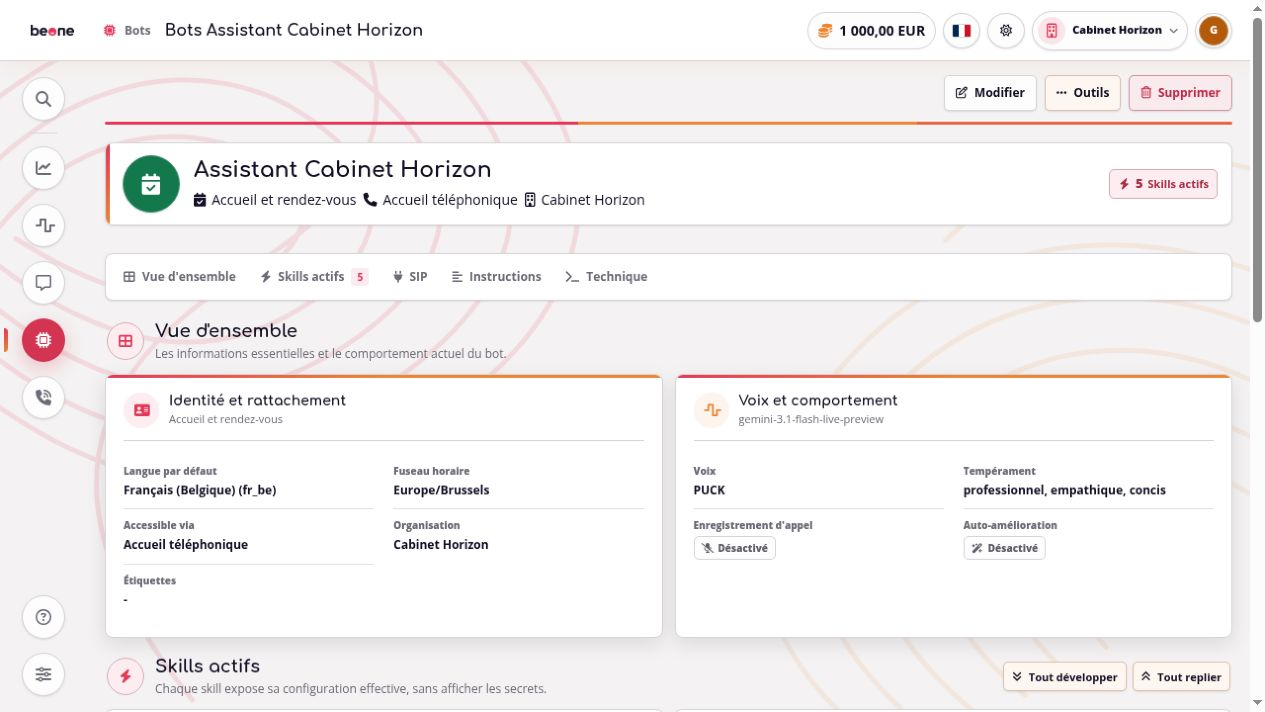The image size is (1265, 712).
Task: Click the Enregistrement d'appel Désactivé badge
Action: pyautogui.click(x=735, y=548)
